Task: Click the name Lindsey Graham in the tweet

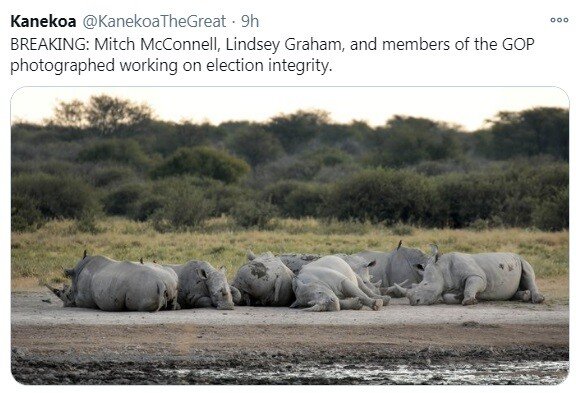Action: click(283, 44)
